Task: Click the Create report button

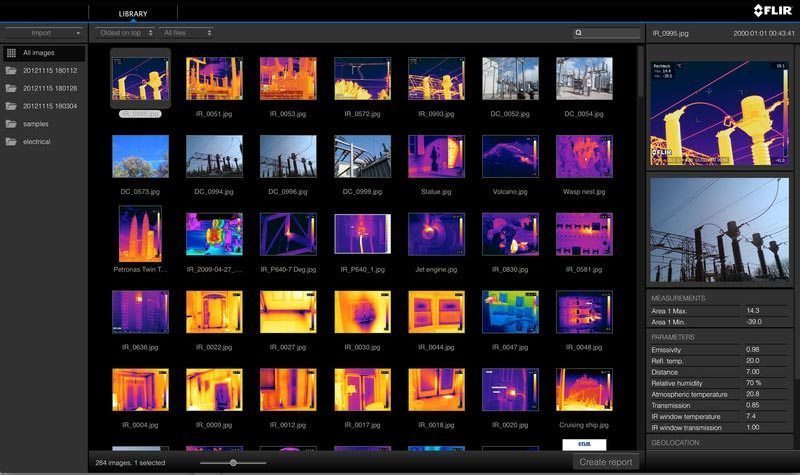Action: [606, 462]
